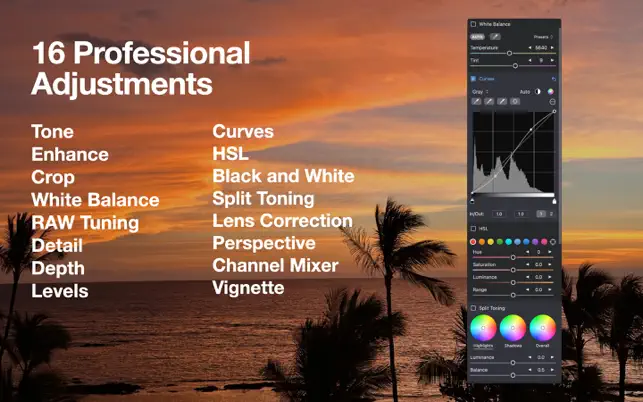Select the black point eyedropper in Curves
643x402 pixels.
pyautogui.click(x=476, y=101)
